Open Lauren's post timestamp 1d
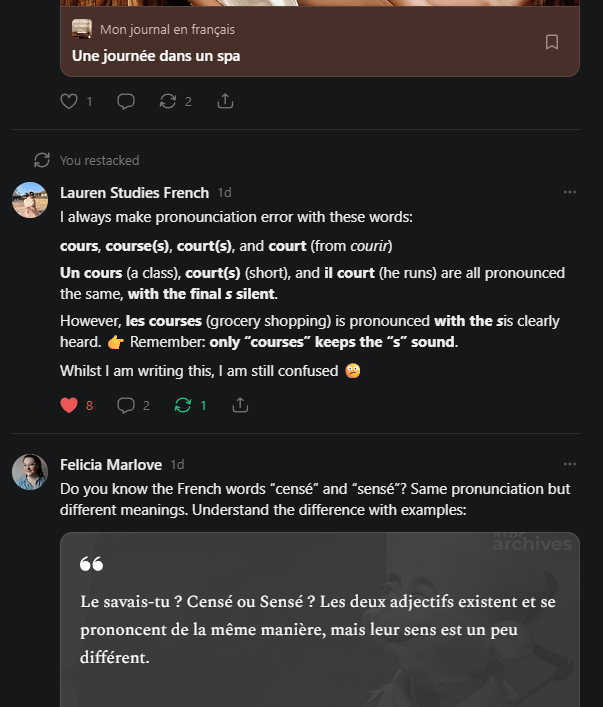Screen dimensions: 603x707 click(225, 193)
